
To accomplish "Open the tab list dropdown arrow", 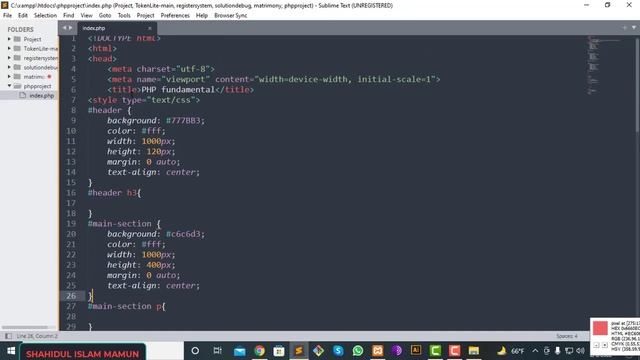I will click(634, 28).
